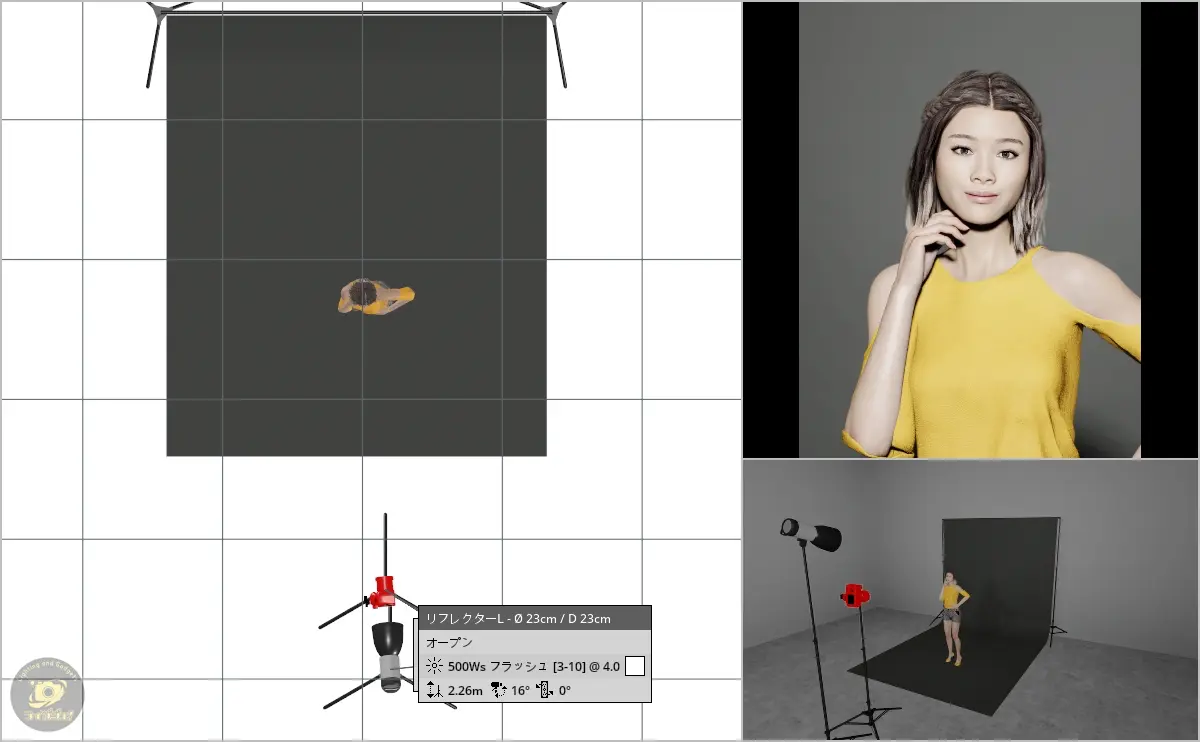Screen dimensions: 1200x742
Task: Click the 0° rotation value
Action: (x=565, y=690)
